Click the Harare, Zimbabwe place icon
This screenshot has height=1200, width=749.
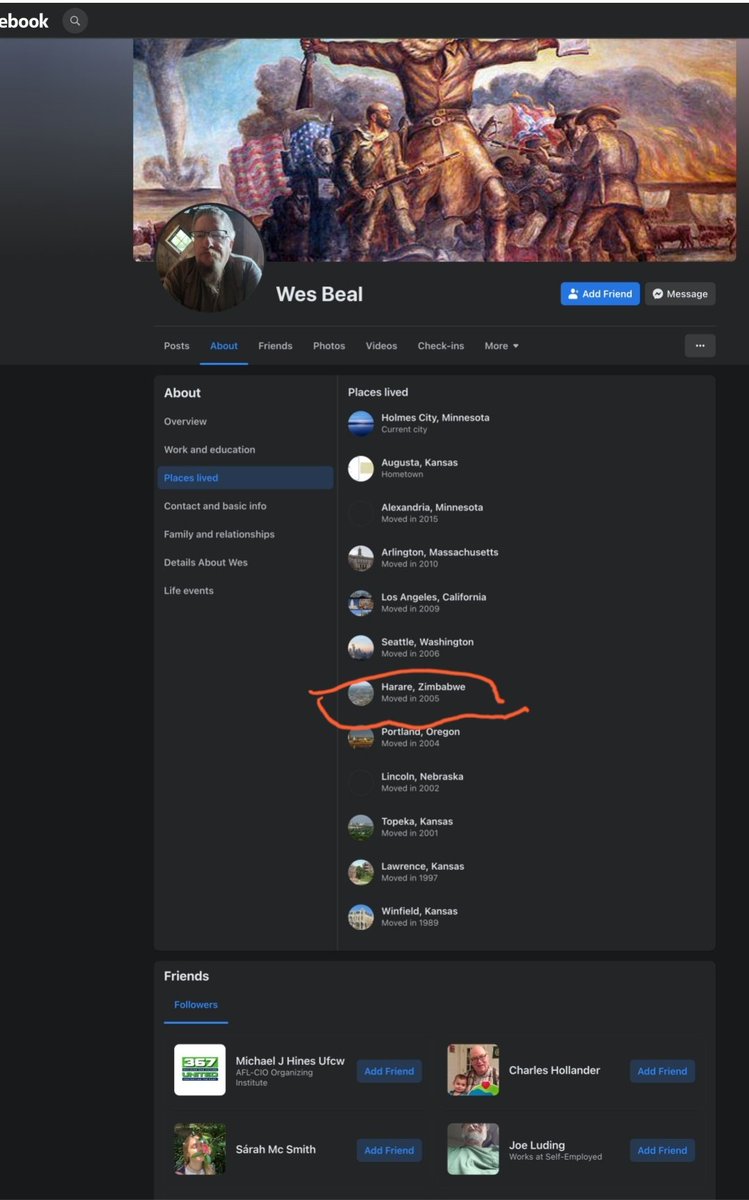361,692
